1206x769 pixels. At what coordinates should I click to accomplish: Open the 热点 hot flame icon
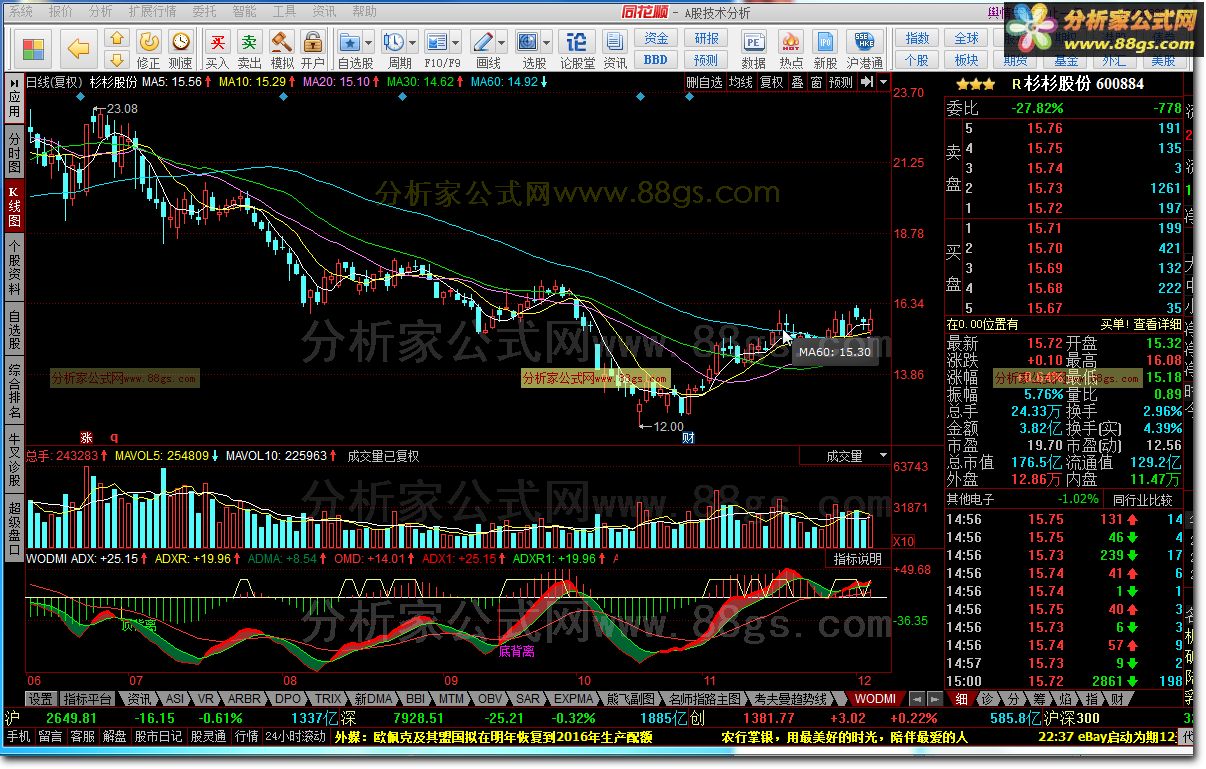(790, 42)
